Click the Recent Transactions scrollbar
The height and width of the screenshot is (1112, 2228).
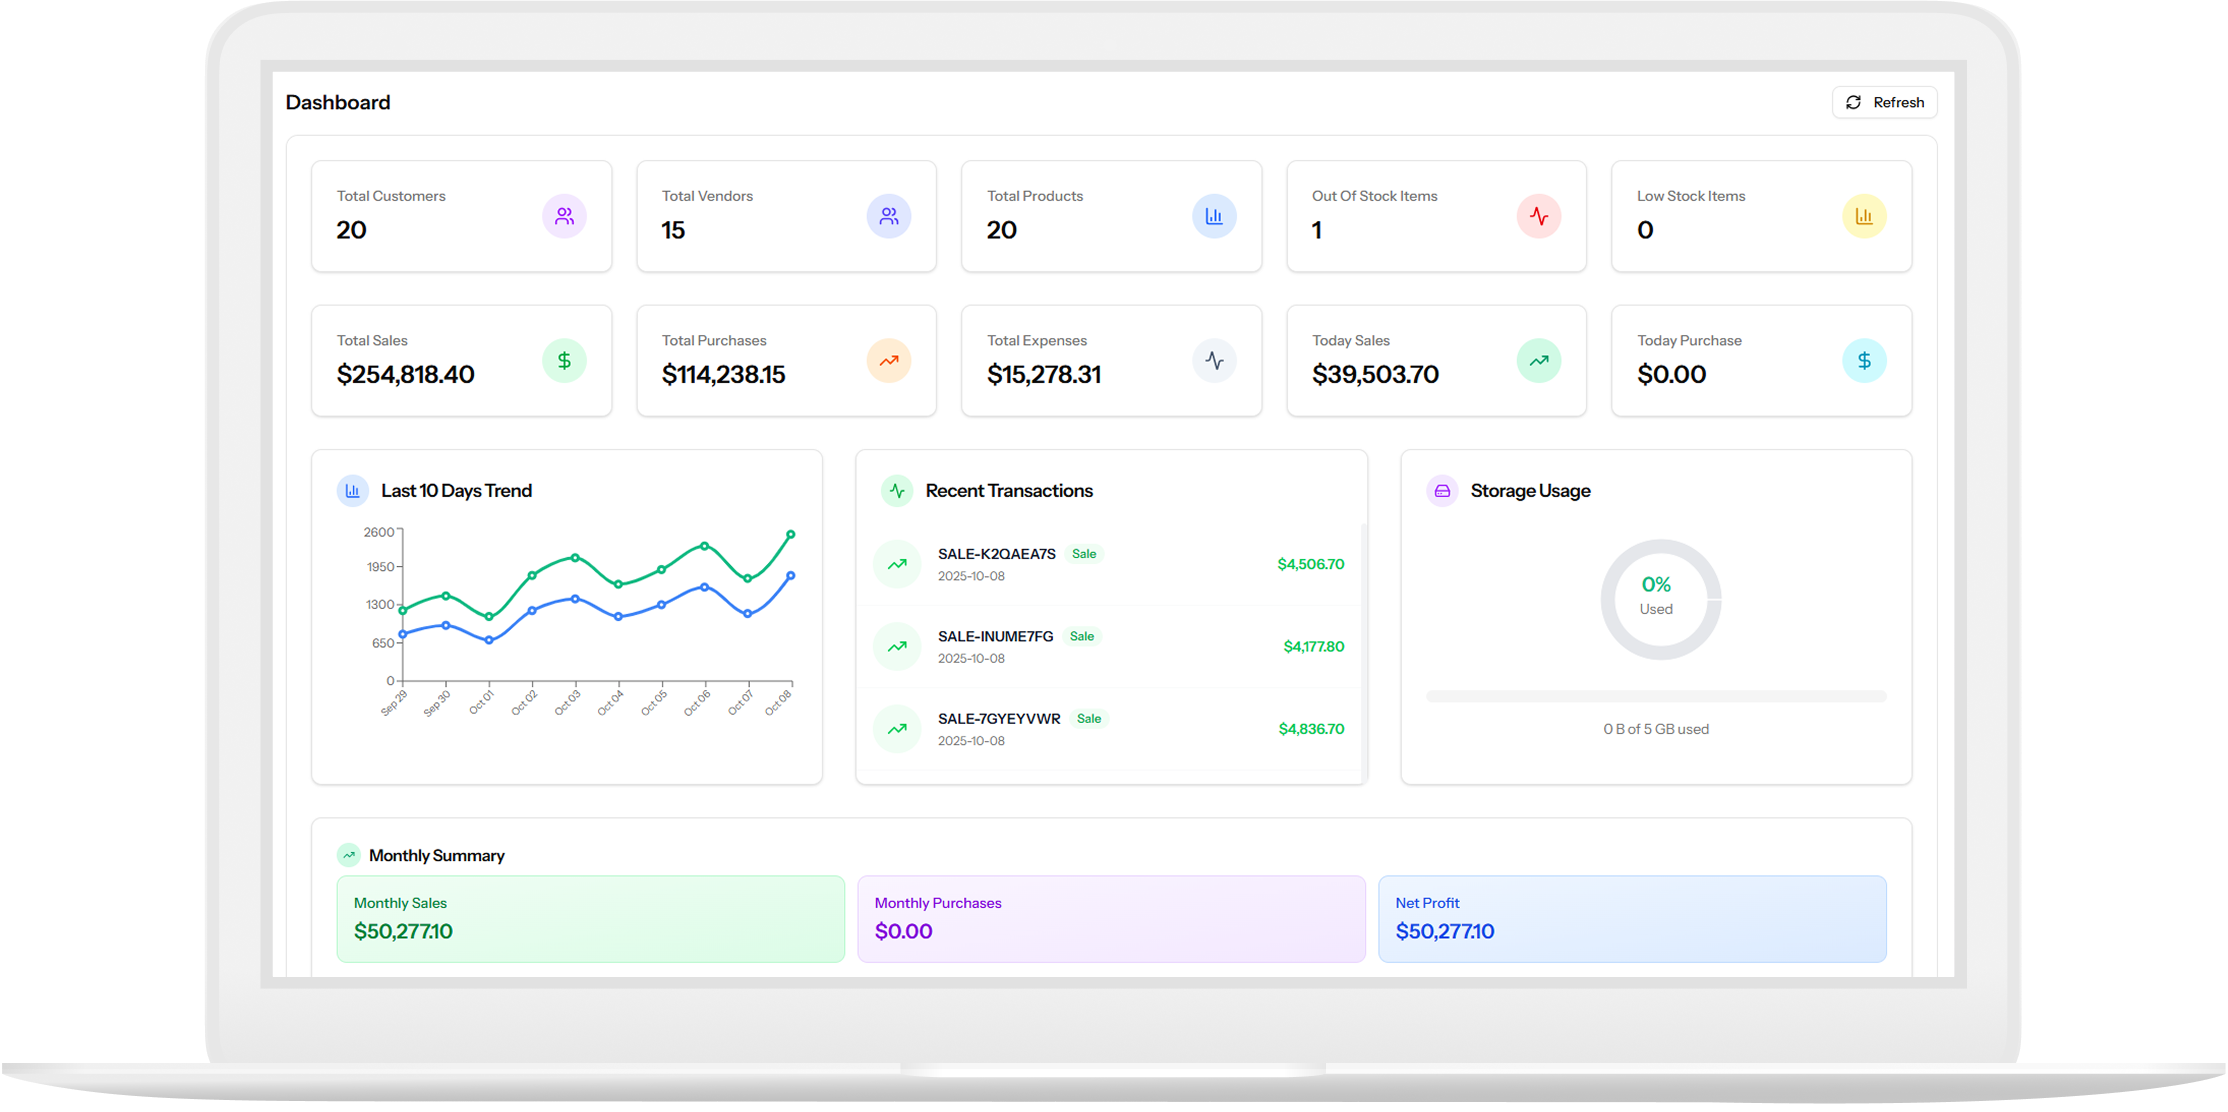1364,650
